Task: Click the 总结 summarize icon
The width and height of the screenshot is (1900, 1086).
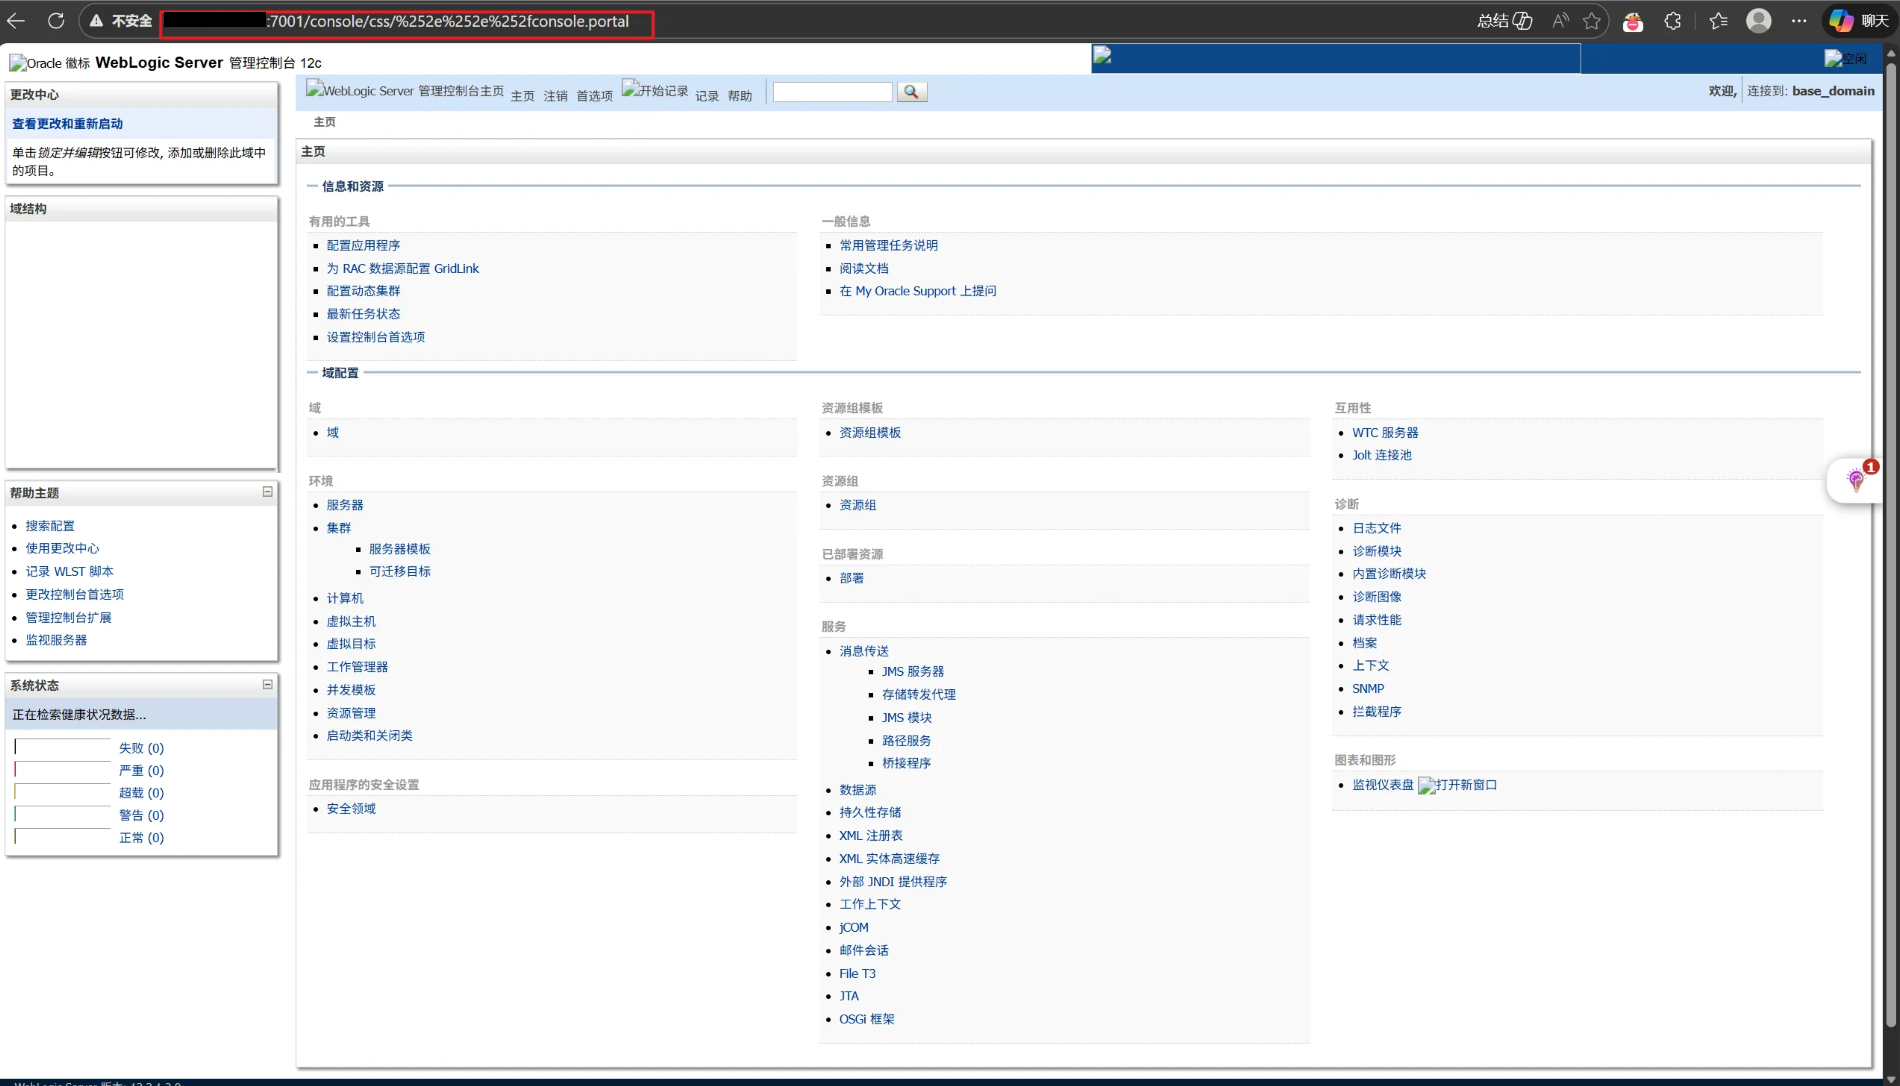Action: (1505, 21)
